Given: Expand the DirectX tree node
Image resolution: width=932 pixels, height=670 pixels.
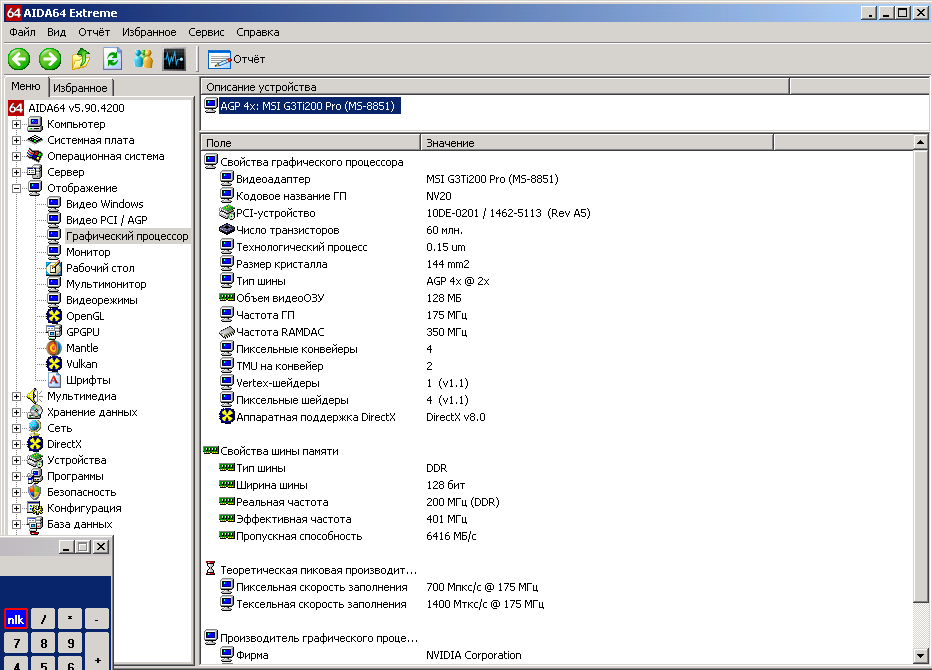Looking at the screenshot, I should coord(17,445).
